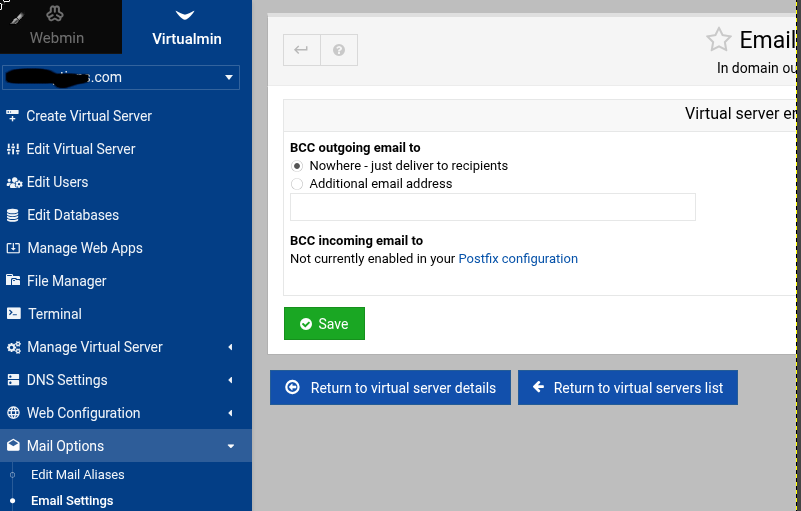Switch to the Webmin tab
This screenshot has width=801, height=511.
(x=56, y=27)
